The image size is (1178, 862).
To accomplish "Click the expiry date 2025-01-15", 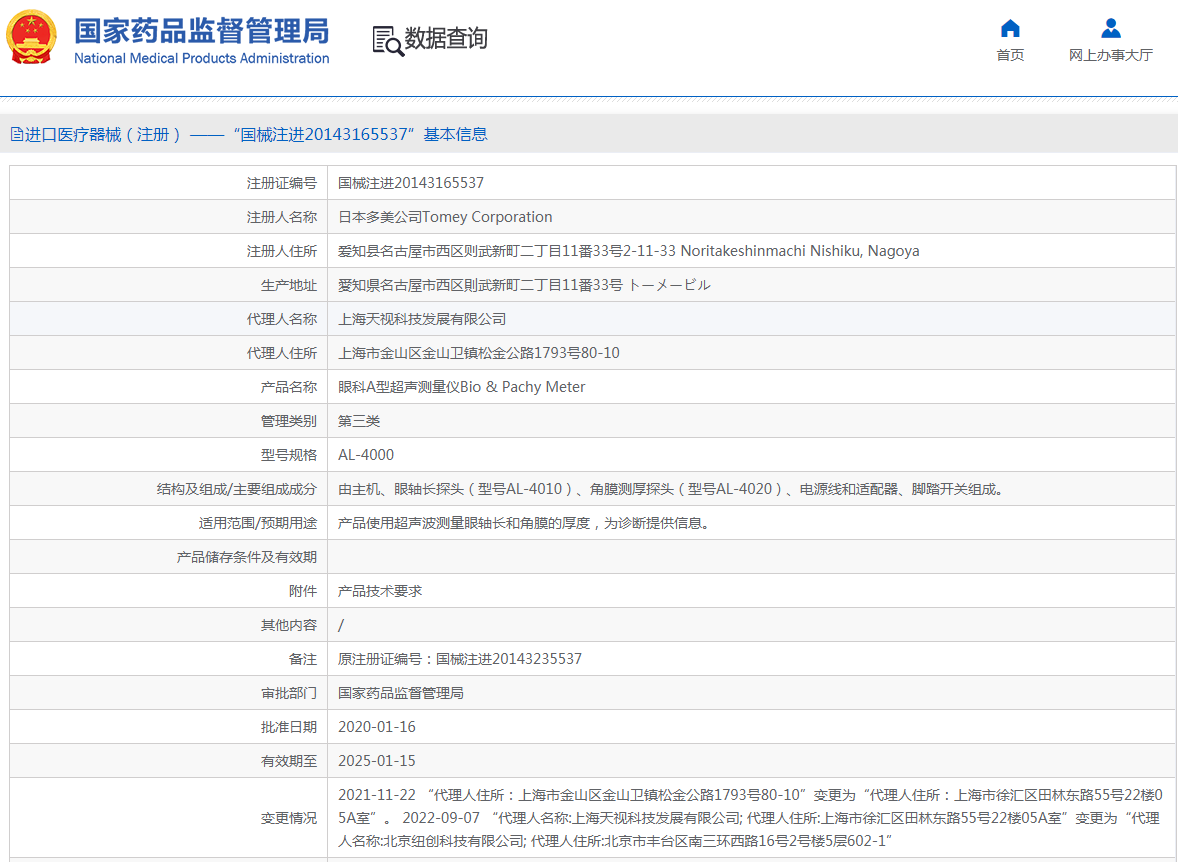I will coord(377,761).
